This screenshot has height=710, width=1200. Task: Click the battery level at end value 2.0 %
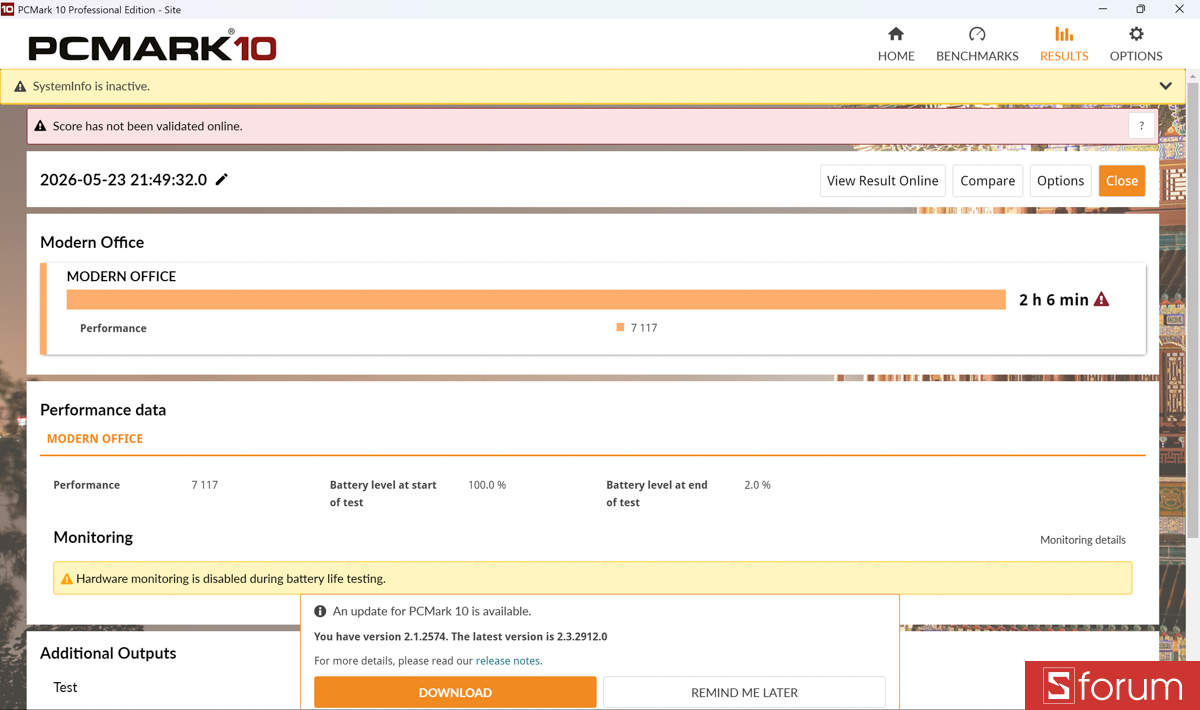click(x=757, y=485)
